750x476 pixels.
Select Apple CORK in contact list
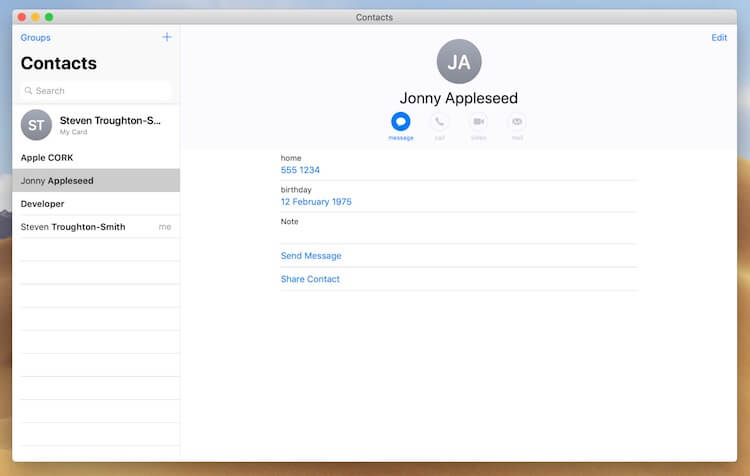[x=96, y=157]
